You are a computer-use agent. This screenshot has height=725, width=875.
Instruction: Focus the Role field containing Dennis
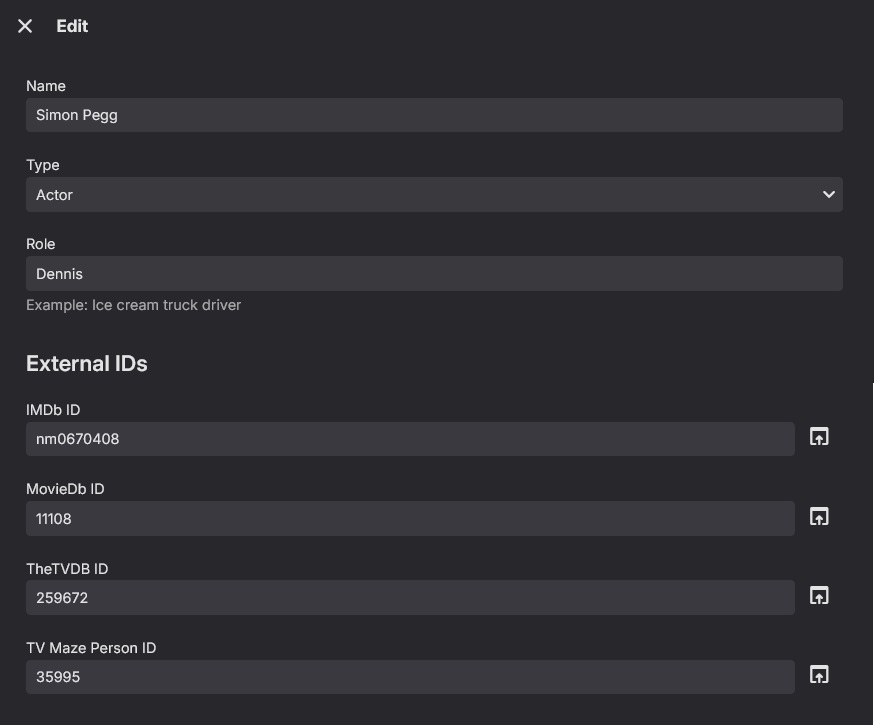(x=434, y=274)
